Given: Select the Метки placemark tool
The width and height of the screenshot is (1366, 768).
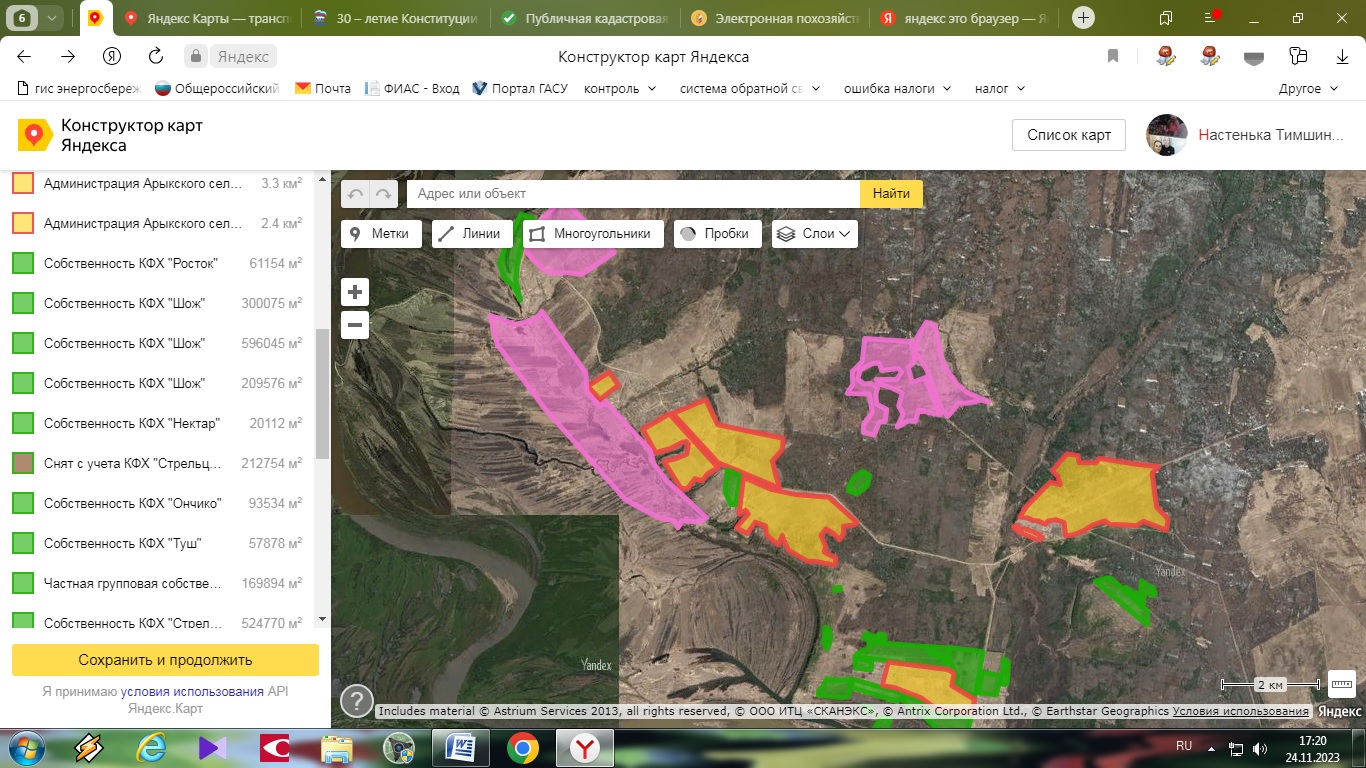Looking at the screenshot, I should pyautogui.click(x=381, y=234).
